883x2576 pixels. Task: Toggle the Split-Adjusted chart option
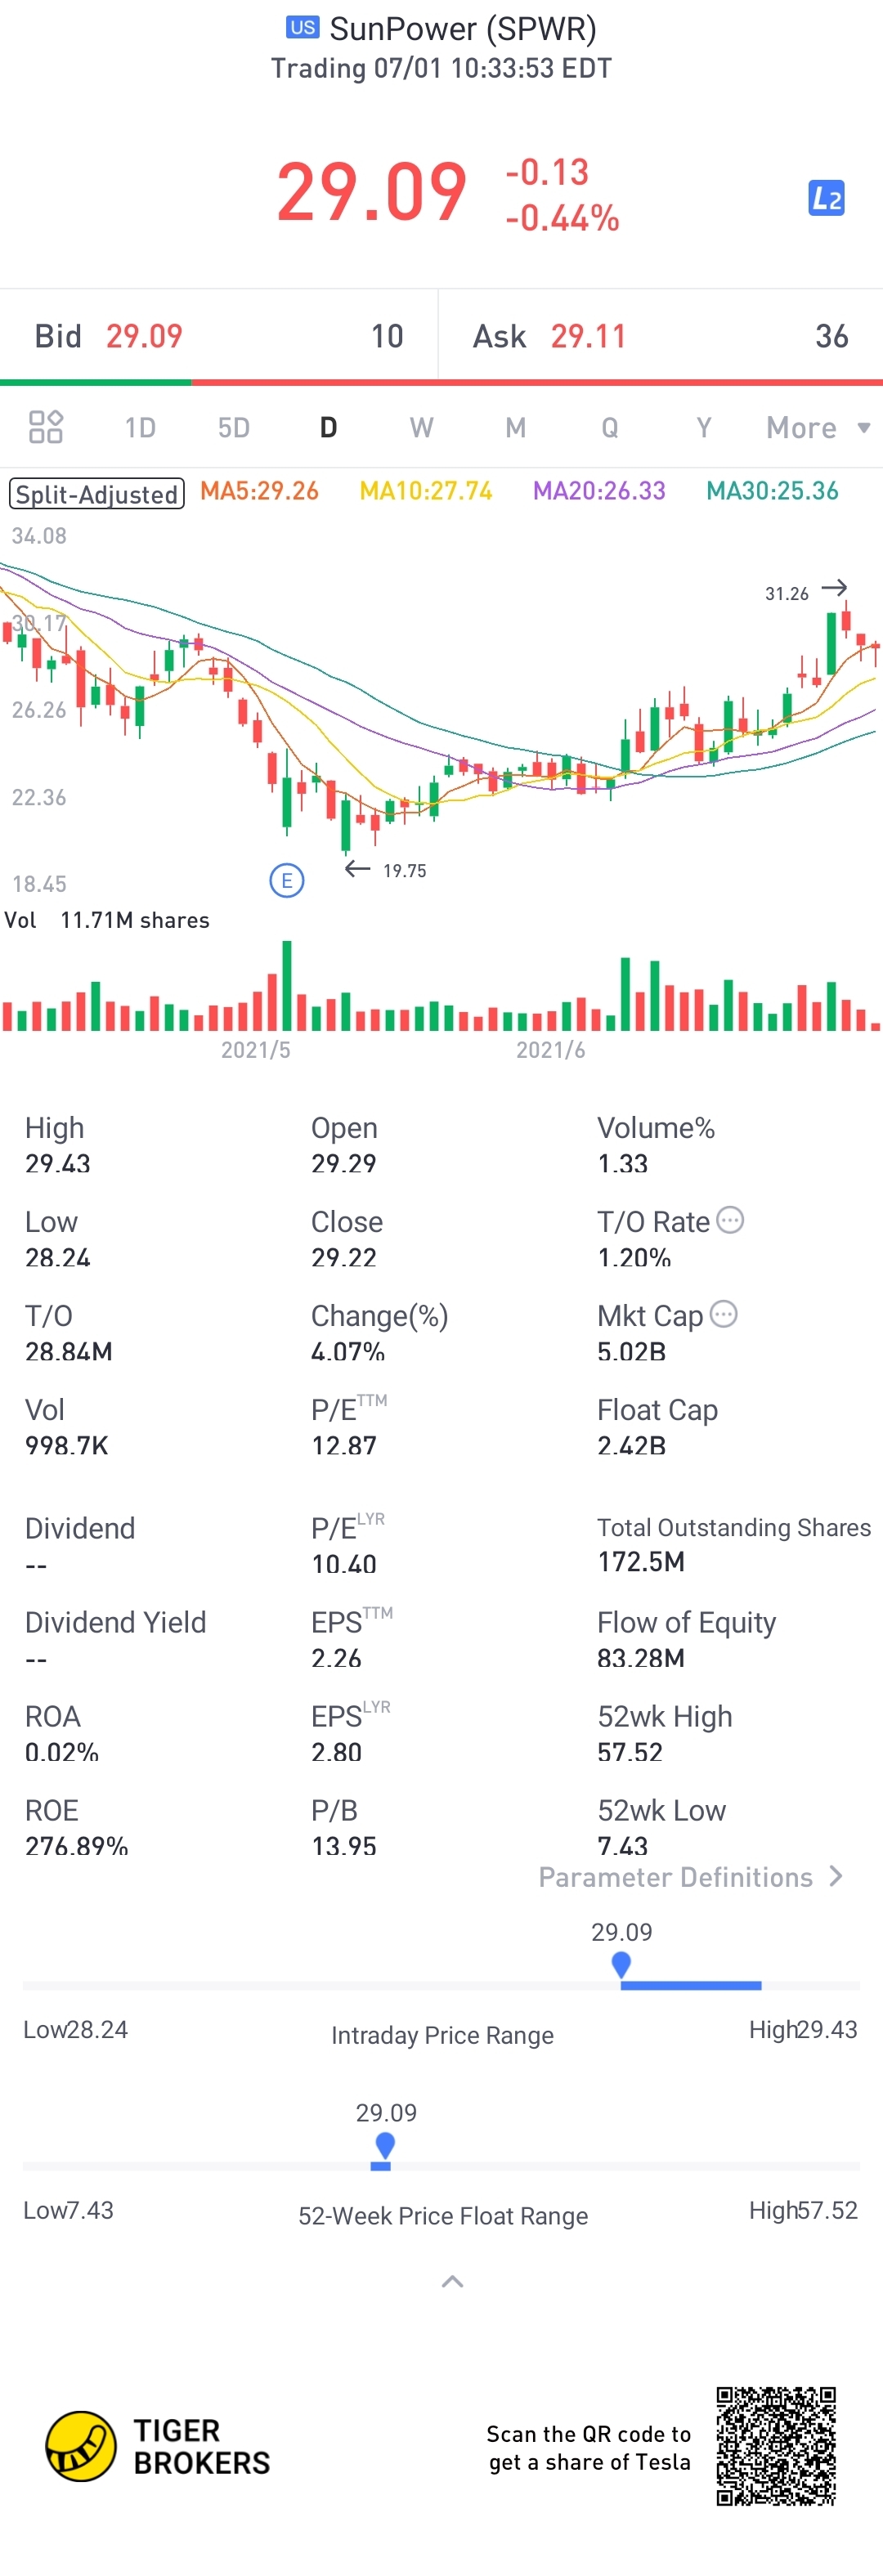click(97, 494)
